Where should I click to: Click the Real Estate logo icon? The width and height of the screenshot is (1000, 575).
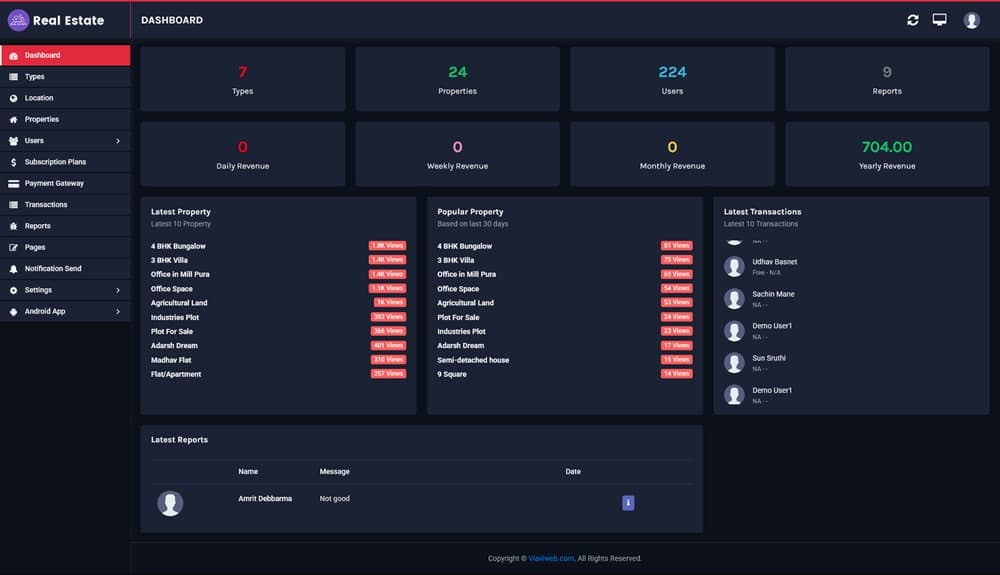click(18, 20)
